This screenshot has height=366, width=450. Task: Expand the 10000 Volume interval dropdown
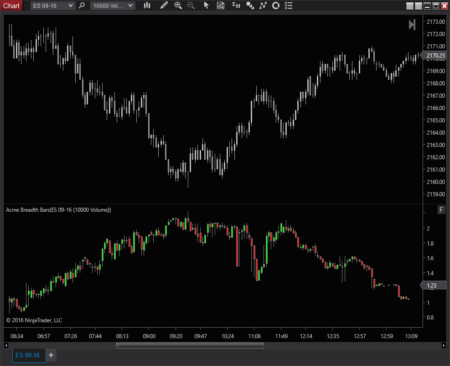(113, 6)
